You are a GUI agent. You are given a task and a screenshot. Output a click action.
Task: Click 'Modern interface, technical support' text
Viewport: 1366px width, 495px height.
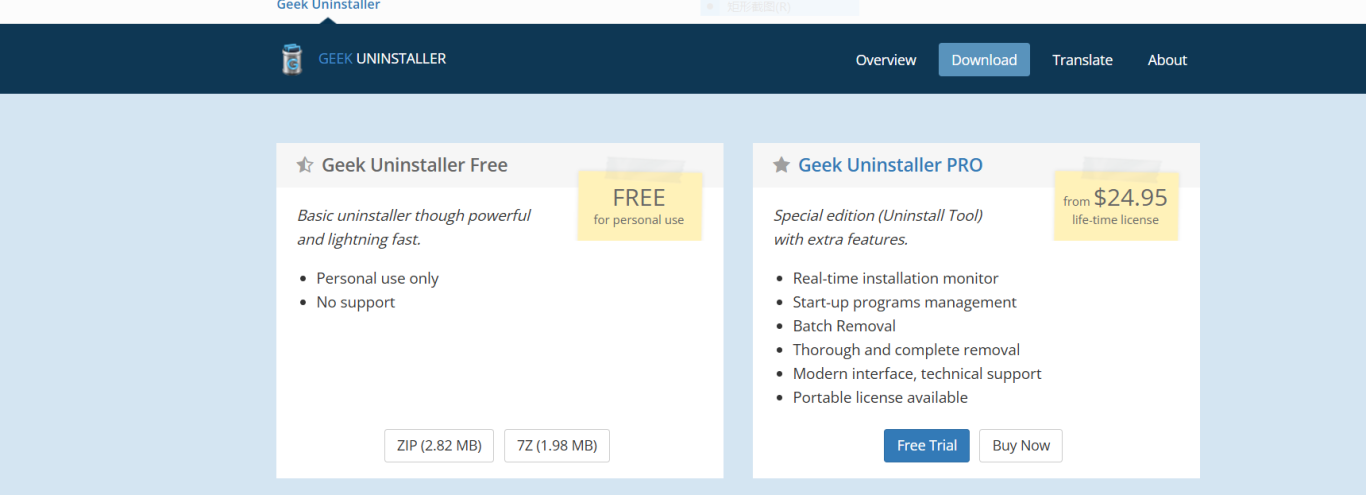click(917, 374)
